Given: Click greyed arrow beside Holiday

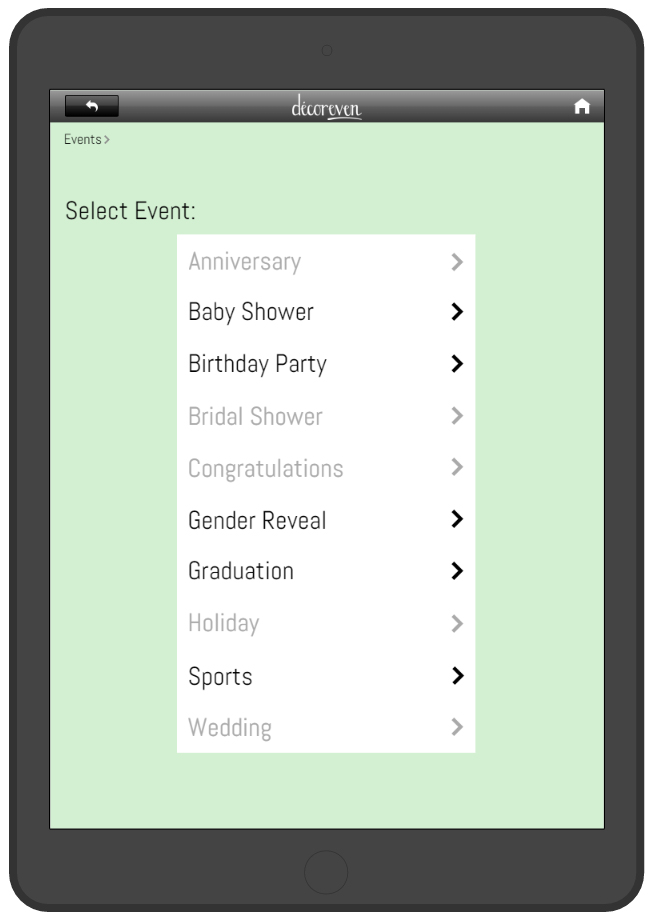Looking at the screenshot, I should (x=457, y=624).
